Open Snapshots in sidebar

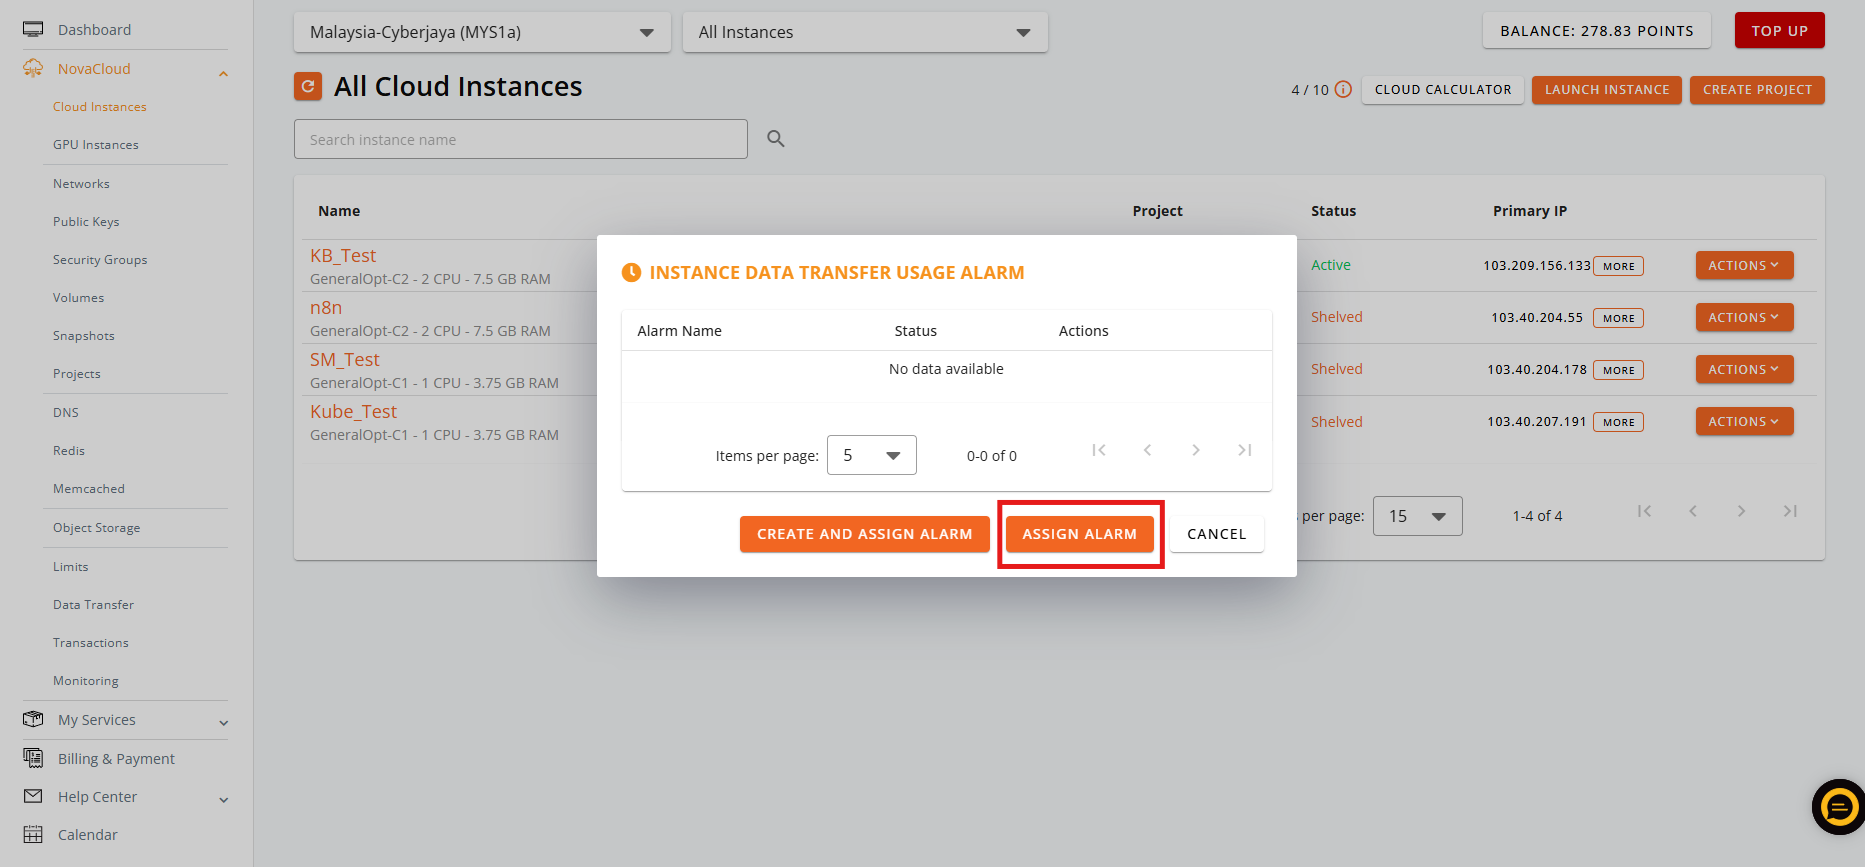(x=84, y=336)
